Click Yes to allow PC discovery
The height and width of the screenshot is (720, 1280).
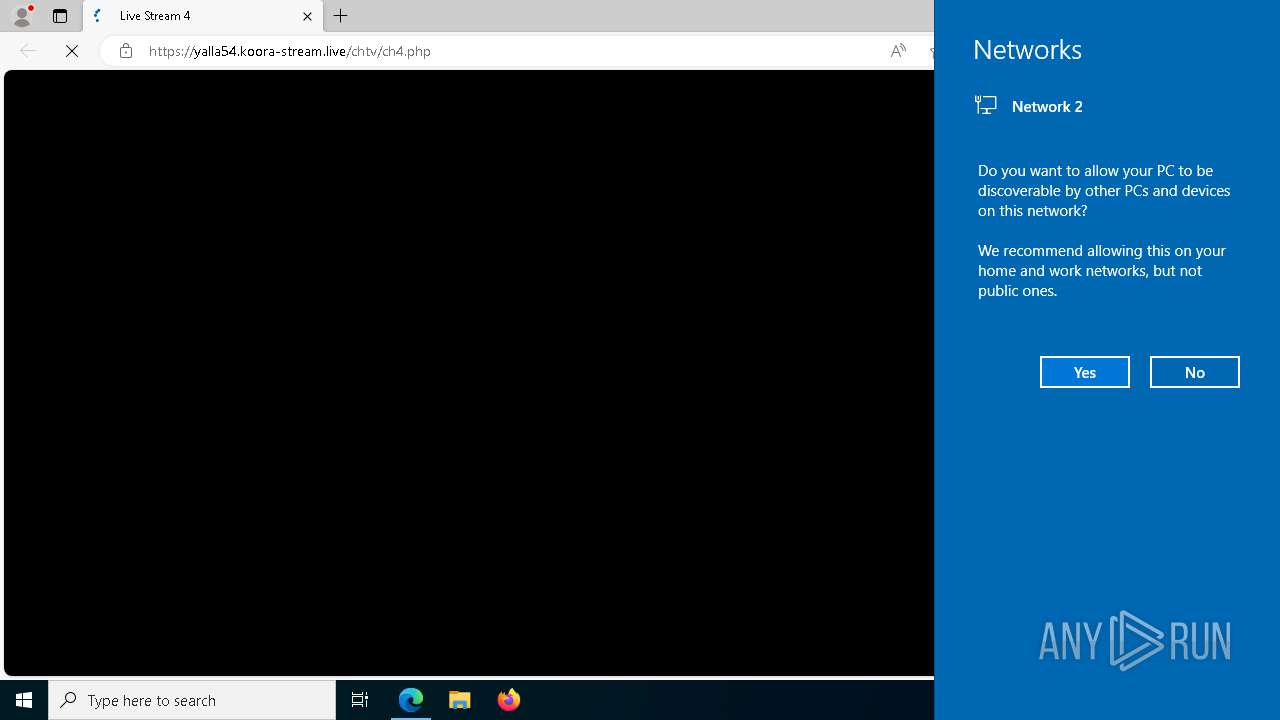tap(1085, 372)
